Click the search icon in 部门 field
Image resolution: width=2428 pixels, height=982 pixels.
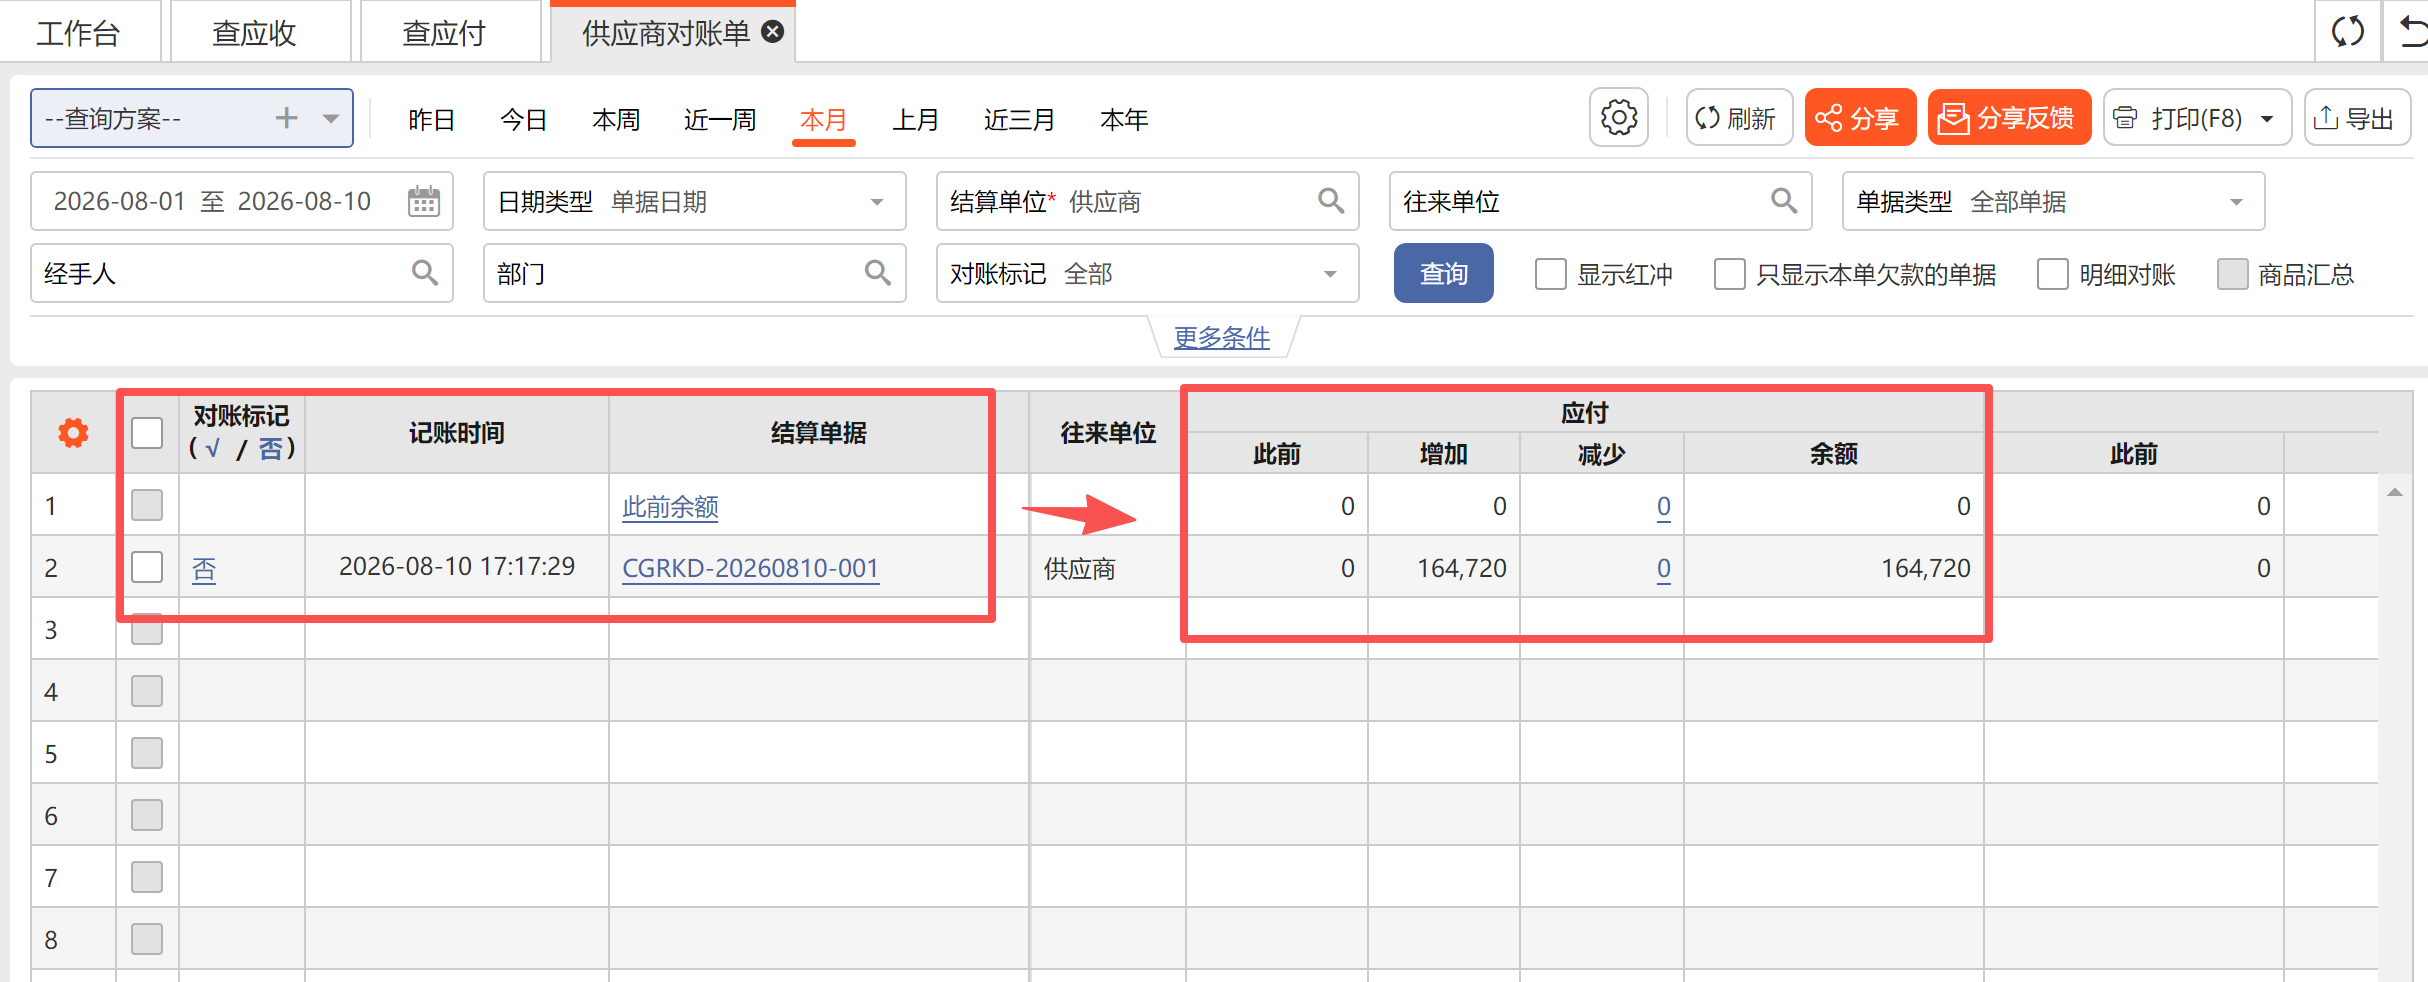point(878,273)
